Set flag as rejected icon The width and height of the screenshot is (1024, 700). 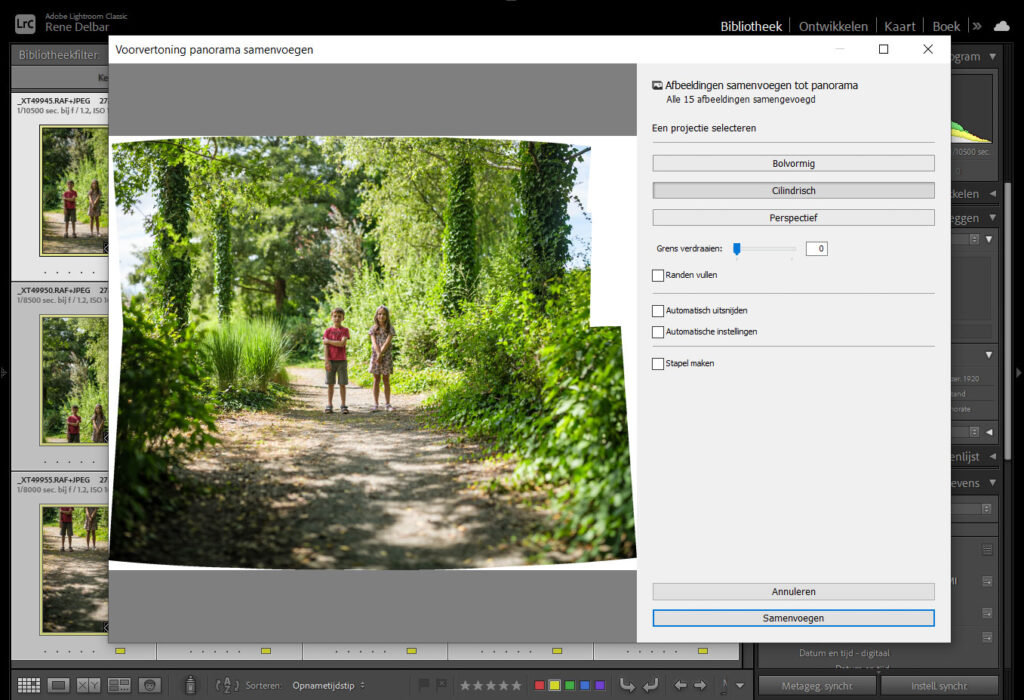tap(441, 684)
